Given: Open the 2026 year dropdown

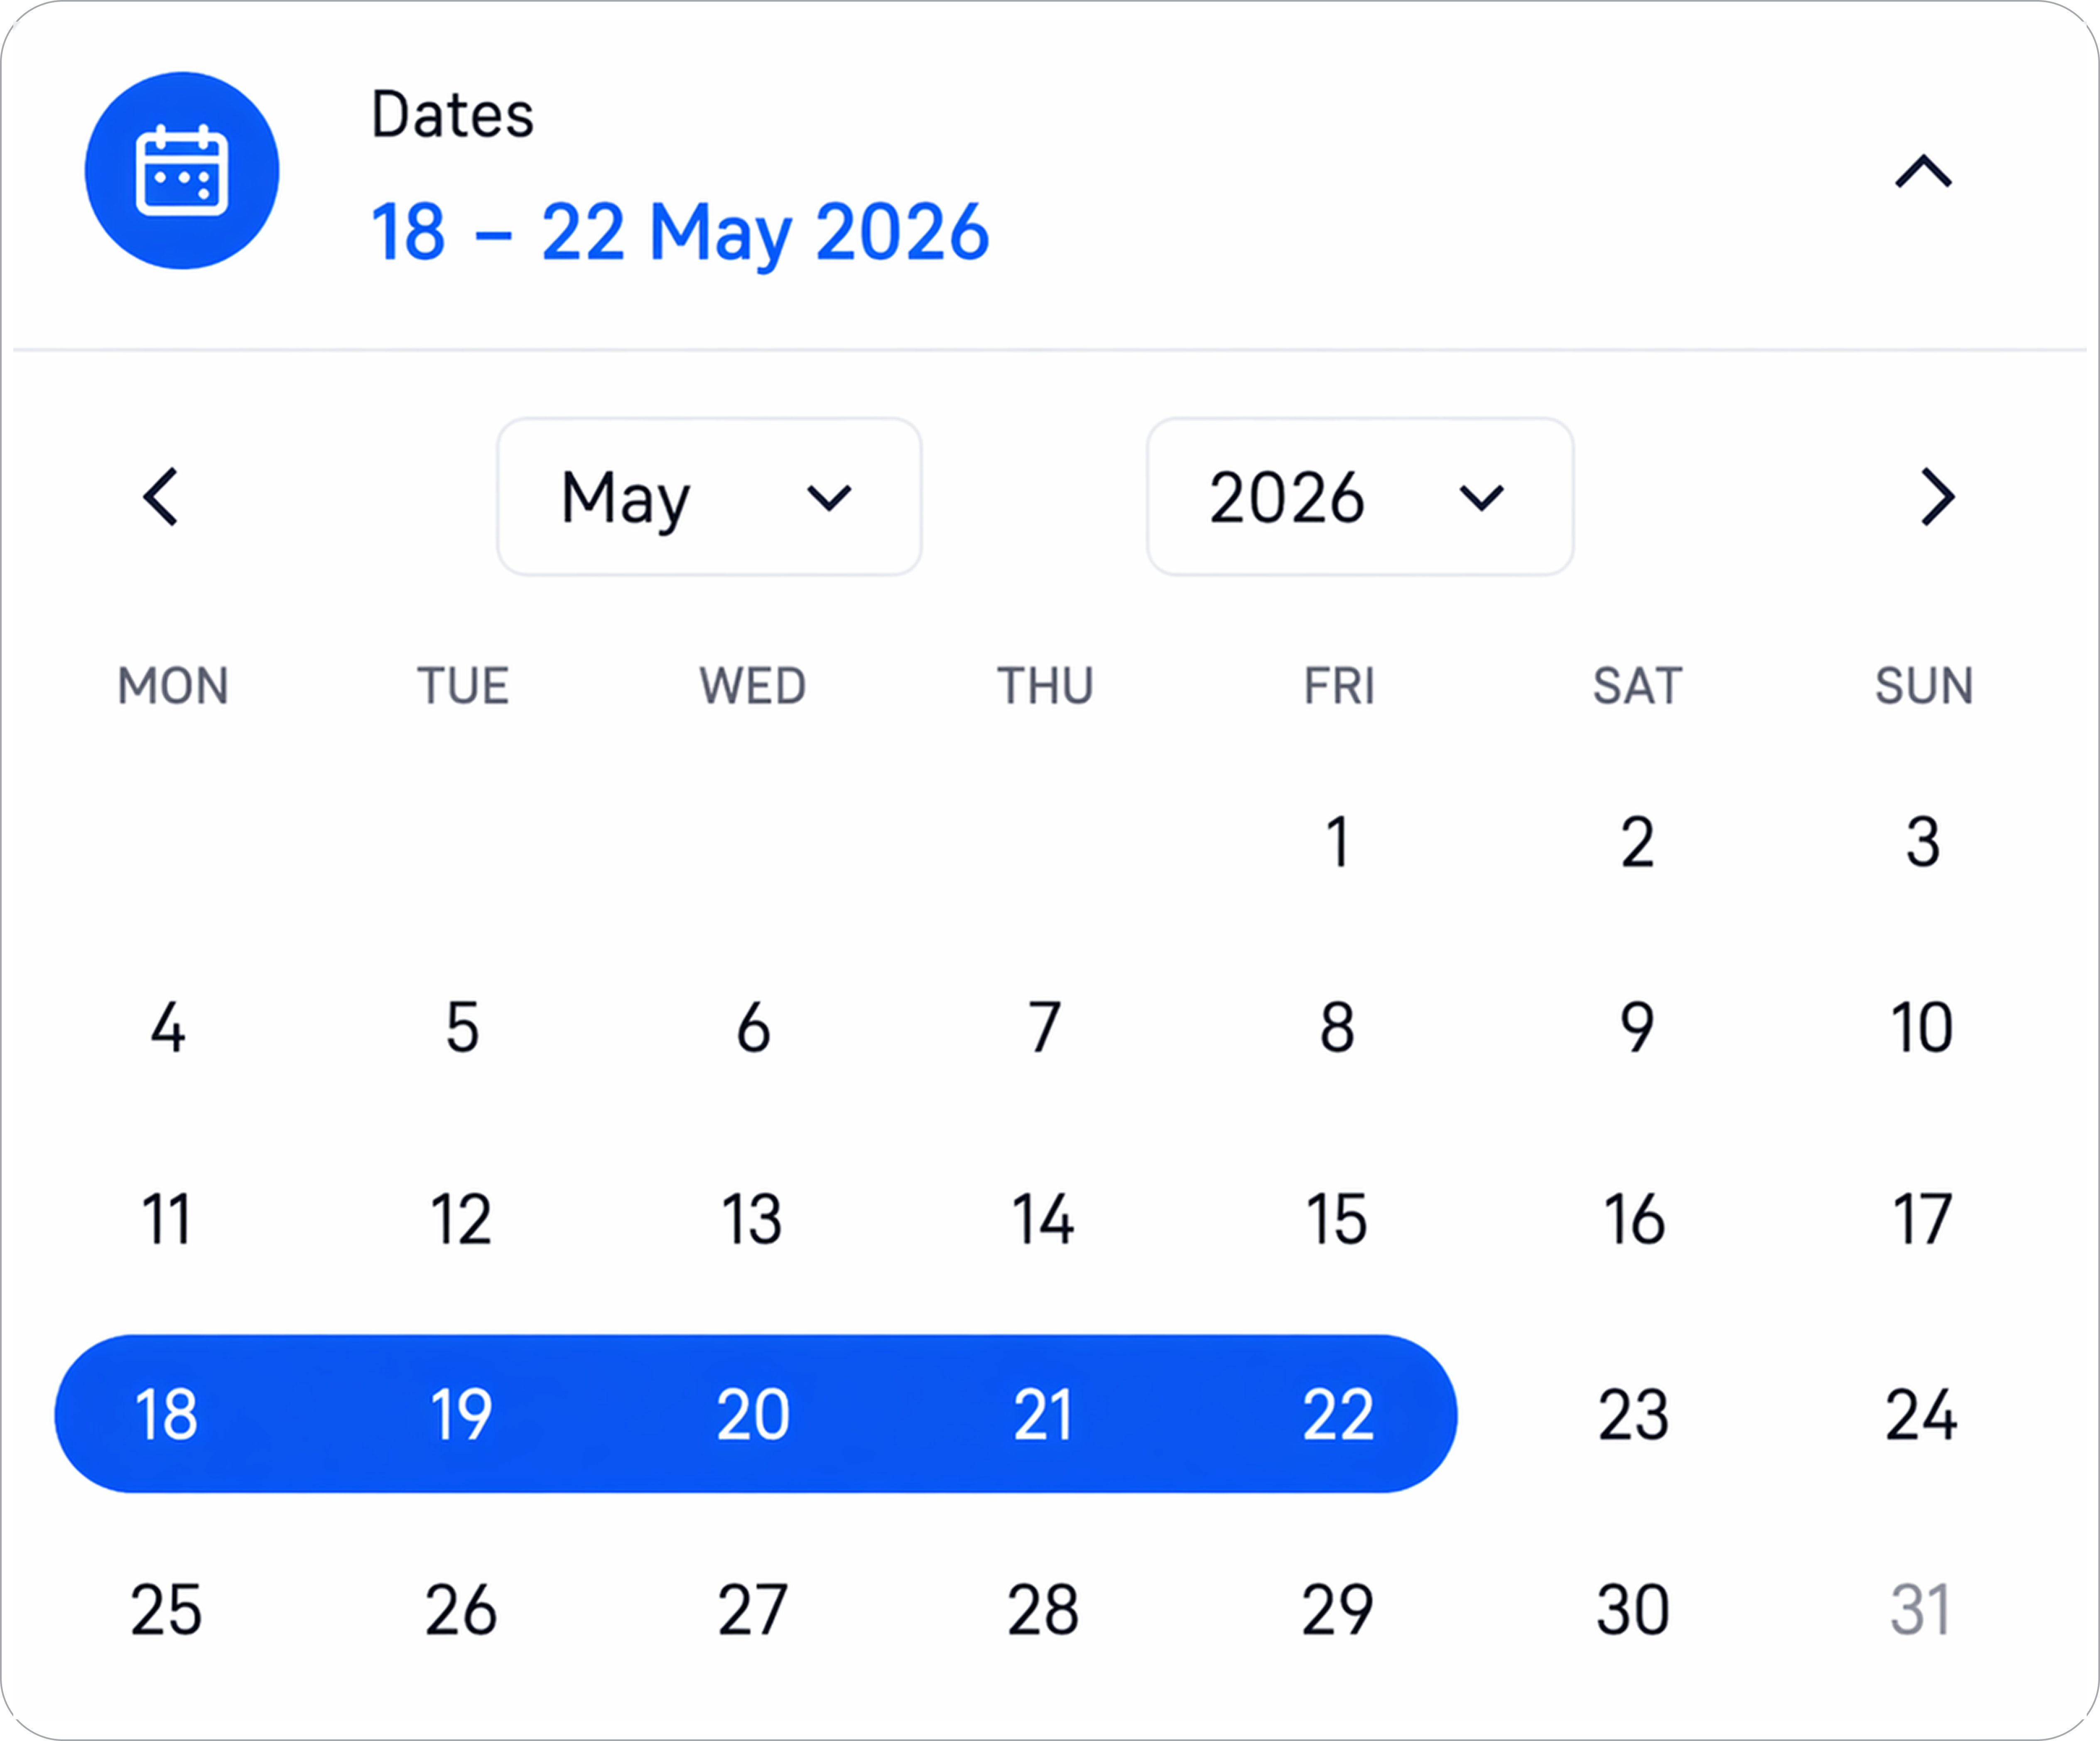Looking at the screenshot, I should 1359,497.
